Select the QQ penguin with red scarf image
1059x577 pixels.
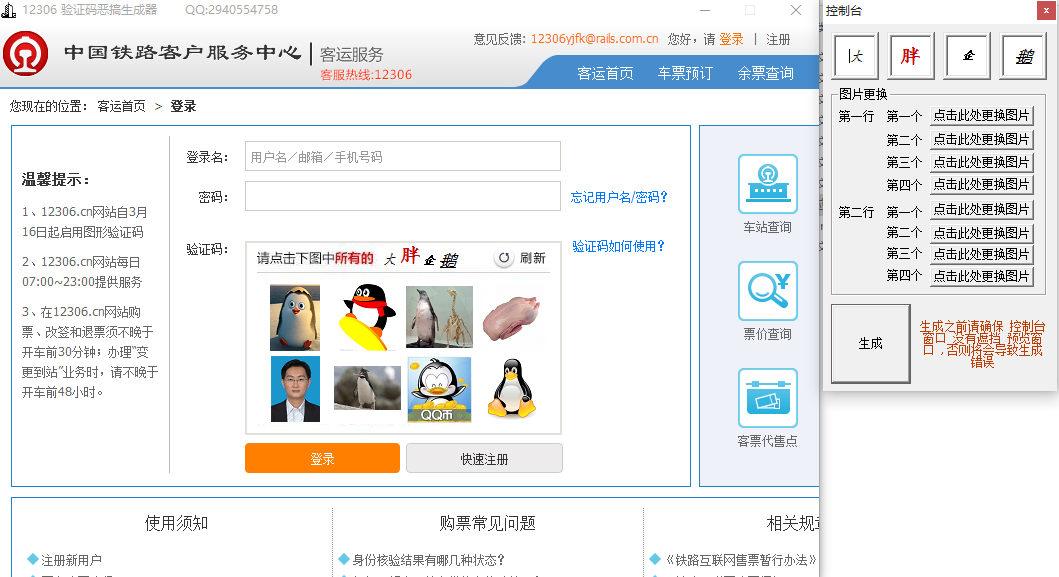coord(367,317)
